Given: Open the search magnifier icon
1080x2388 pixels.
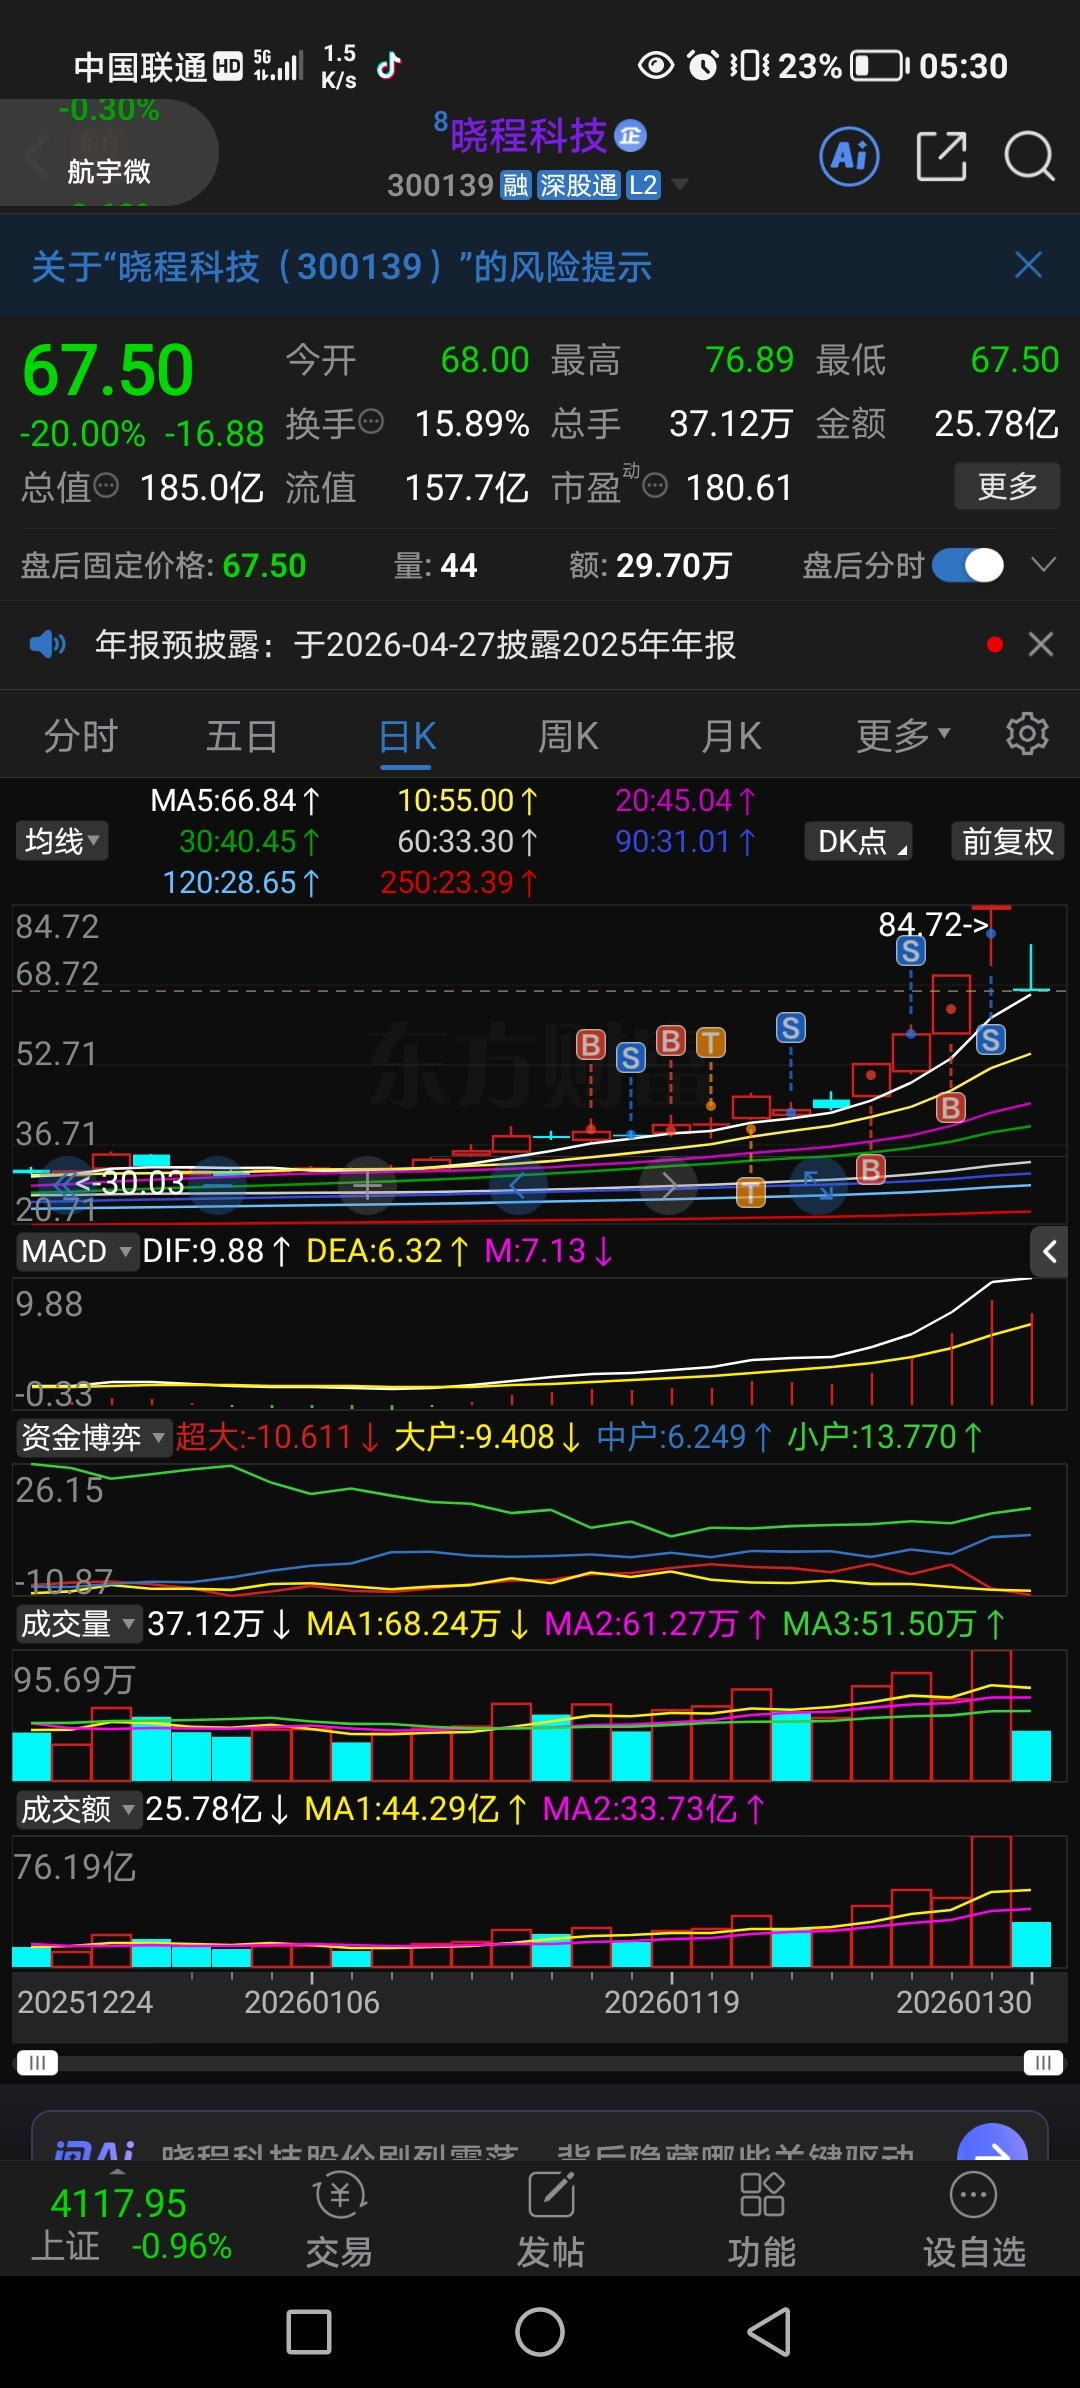Looking at the screenshot, I should [1029, 156].
